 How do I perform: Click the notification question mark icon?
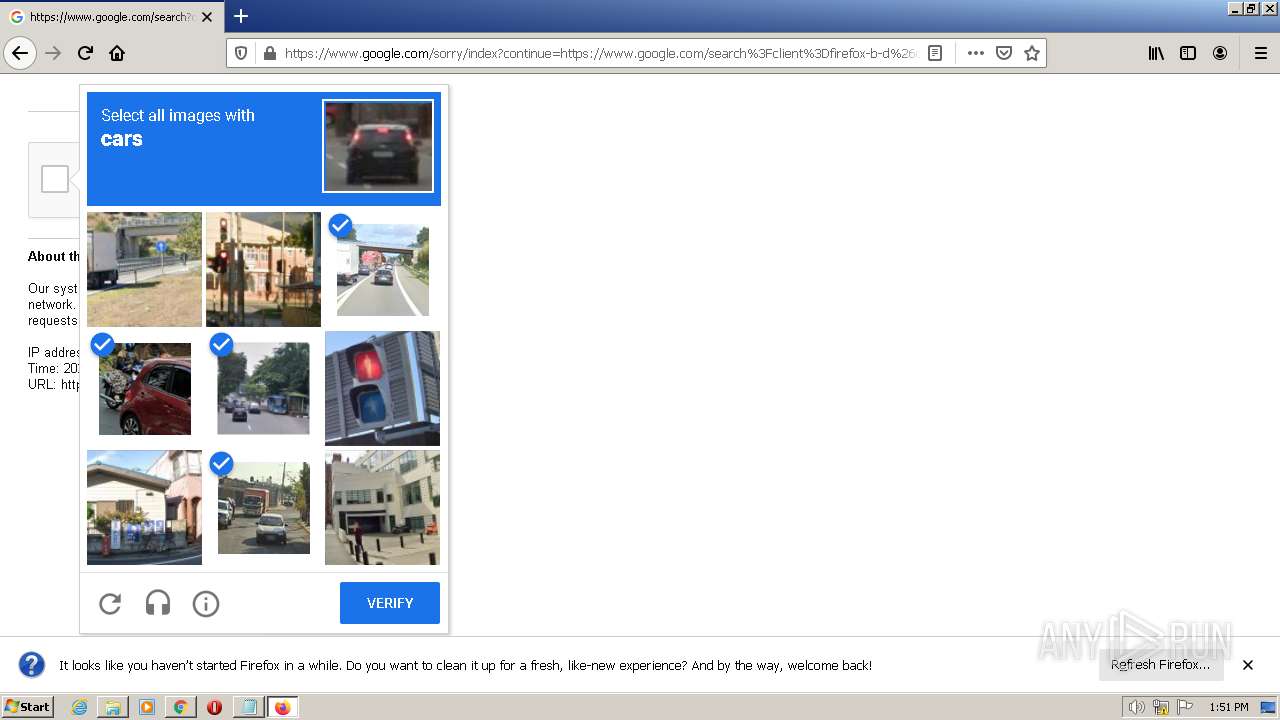coord(32,665)
